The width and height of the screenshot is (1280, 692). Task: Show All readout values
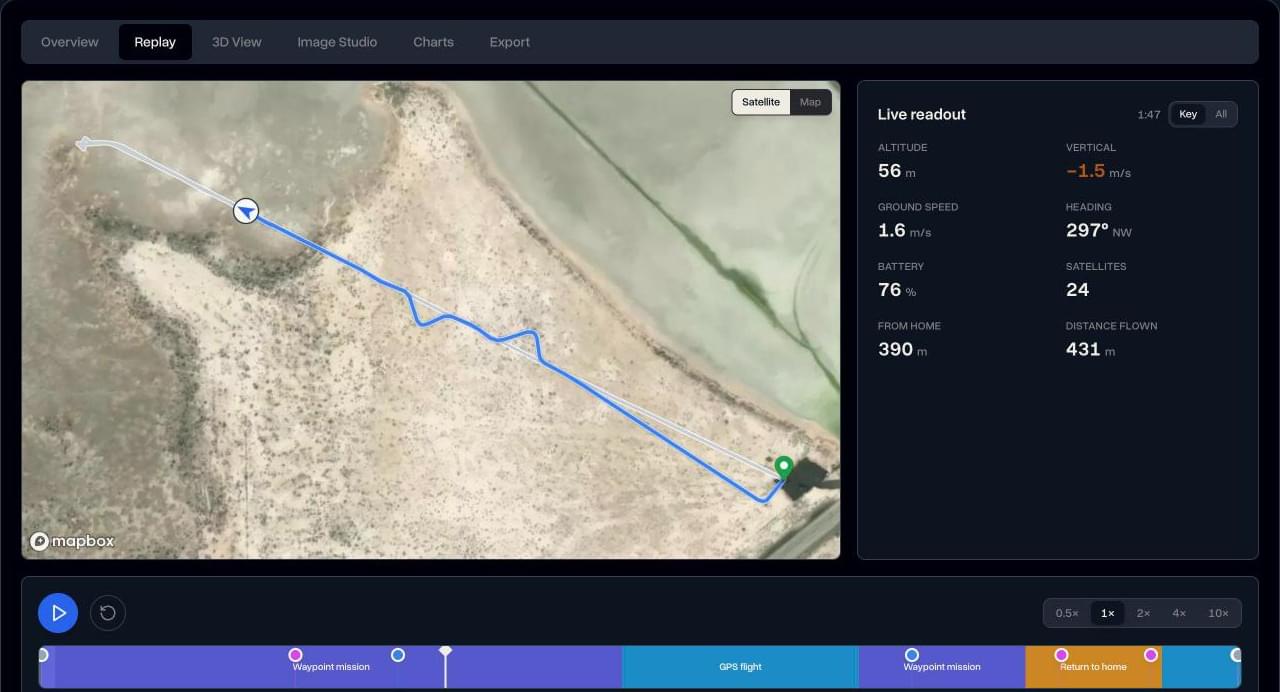pyautogui.click(x=1221, y=114)
